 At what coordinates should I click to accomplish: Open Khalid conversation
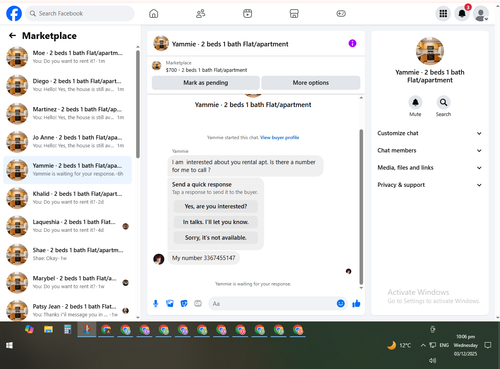68,198
